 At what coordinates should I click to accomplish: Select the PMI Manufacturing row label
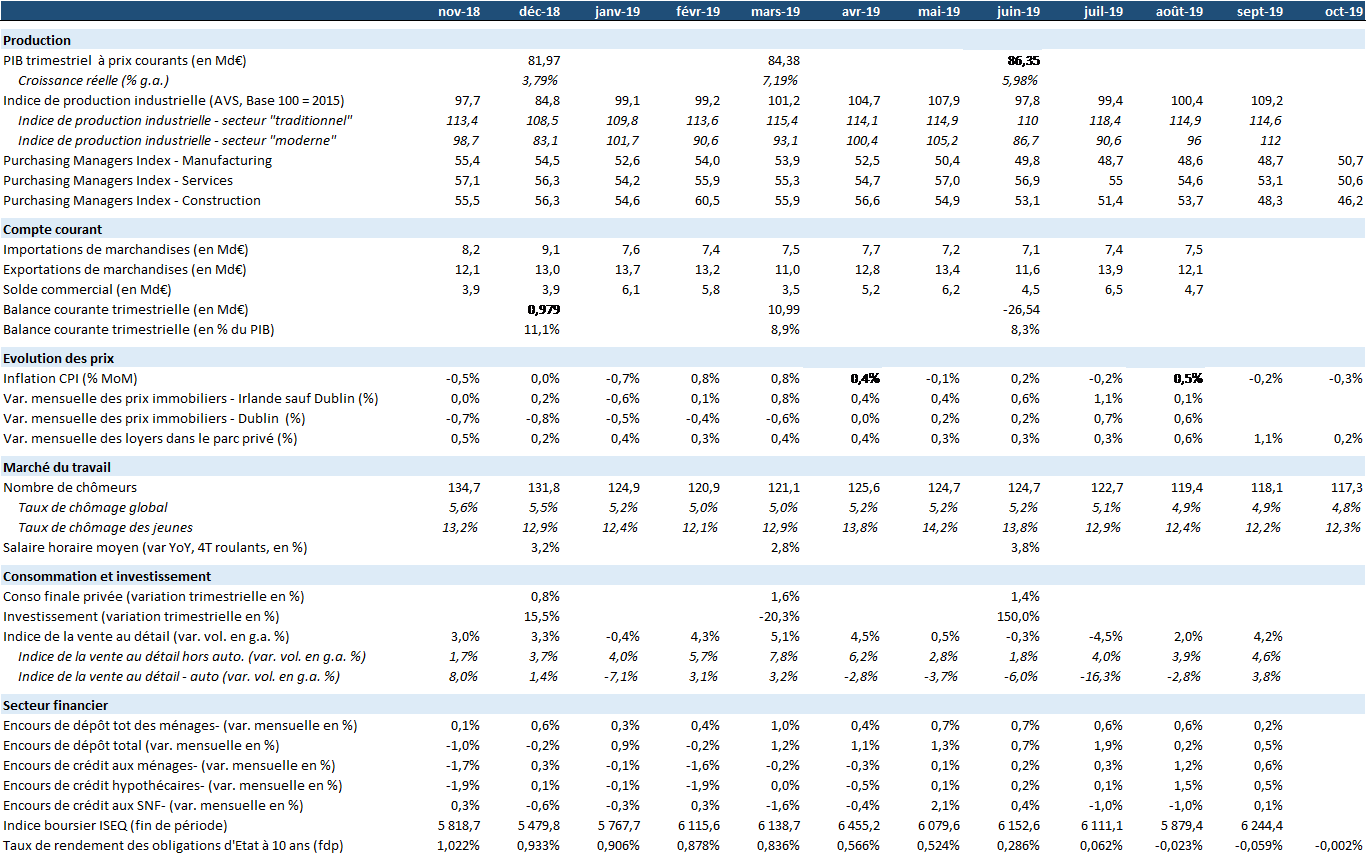coord(137,160)
